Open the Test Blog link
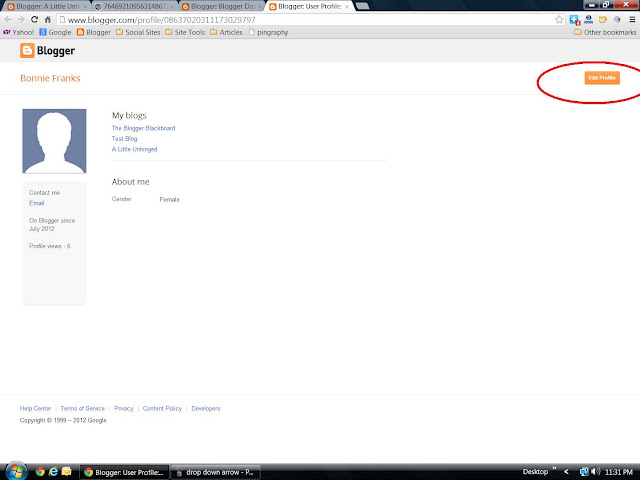The height and width of the screenshot is (480, 640). [124, 139]
